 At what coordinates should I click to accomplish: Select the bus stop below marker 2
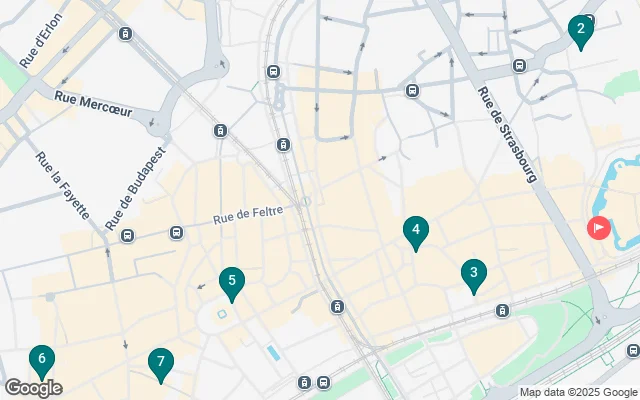click(x=519, y=65)
